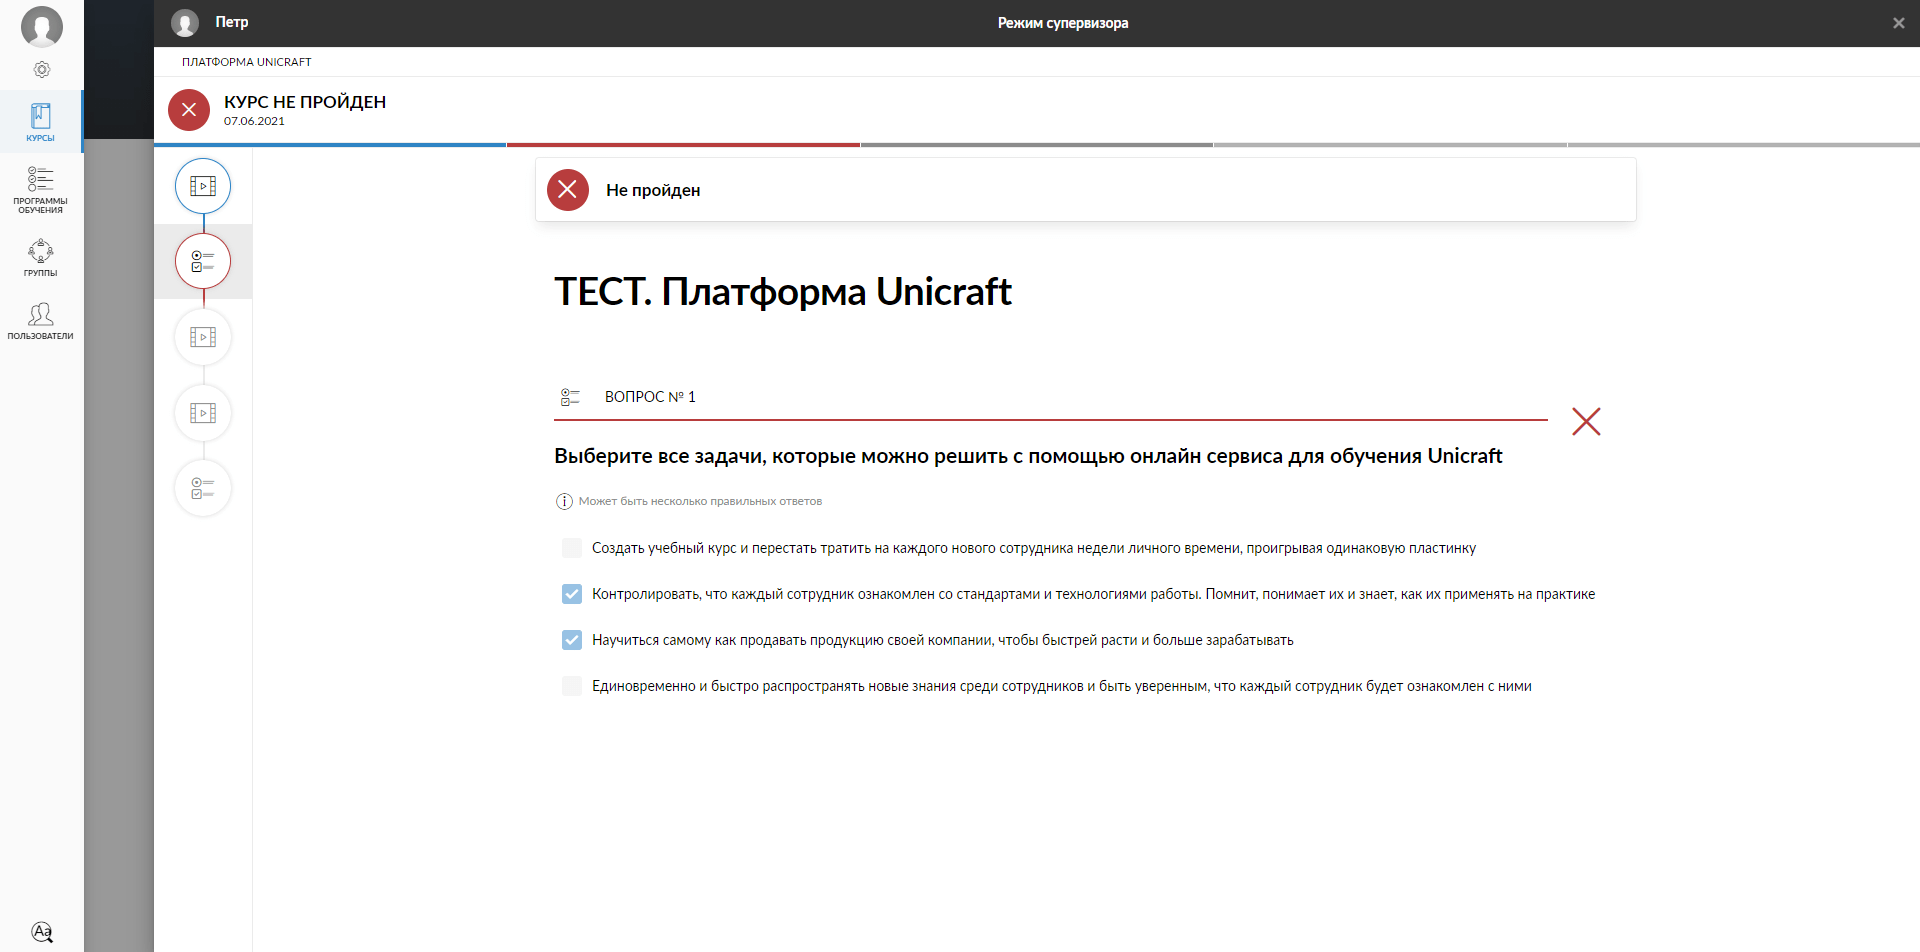Open Пользователи section

tap(41, 321)
